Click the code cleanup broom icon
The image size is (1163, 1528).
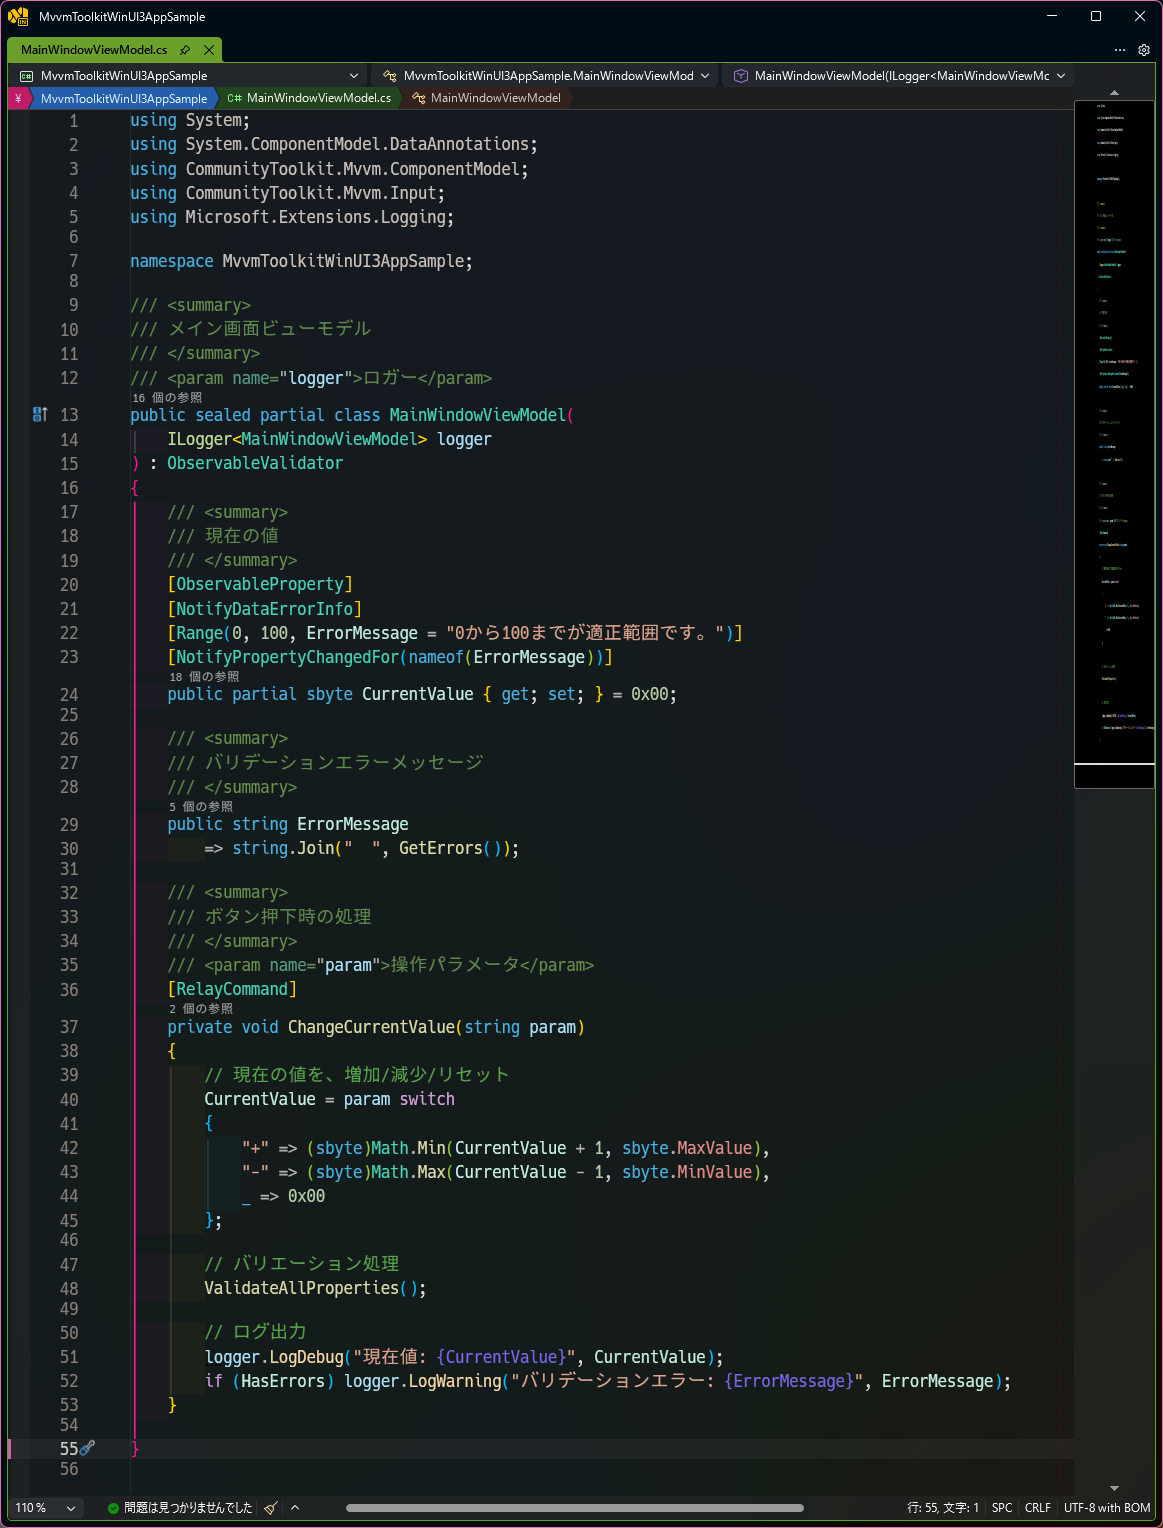pyautogui.click(x=270, y=1508)
